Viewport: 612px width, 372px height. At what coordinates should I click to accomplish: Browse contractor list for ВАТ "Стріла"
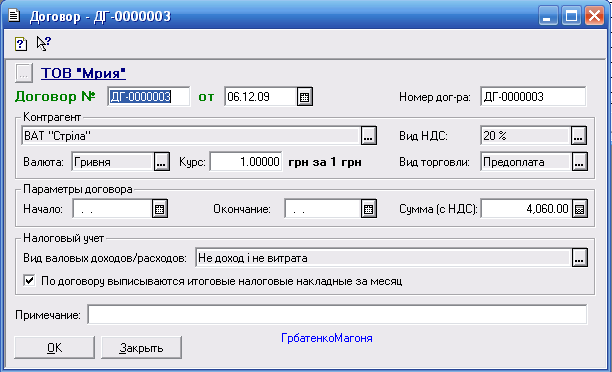pos(368,135)
